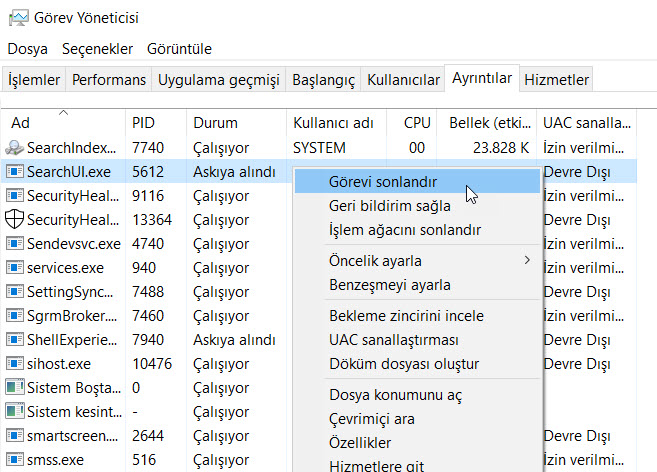Sort by Kullanıcı adı column header
Image resolution: width=657 pixels, height=472 pixels.
tap(336, 122)
